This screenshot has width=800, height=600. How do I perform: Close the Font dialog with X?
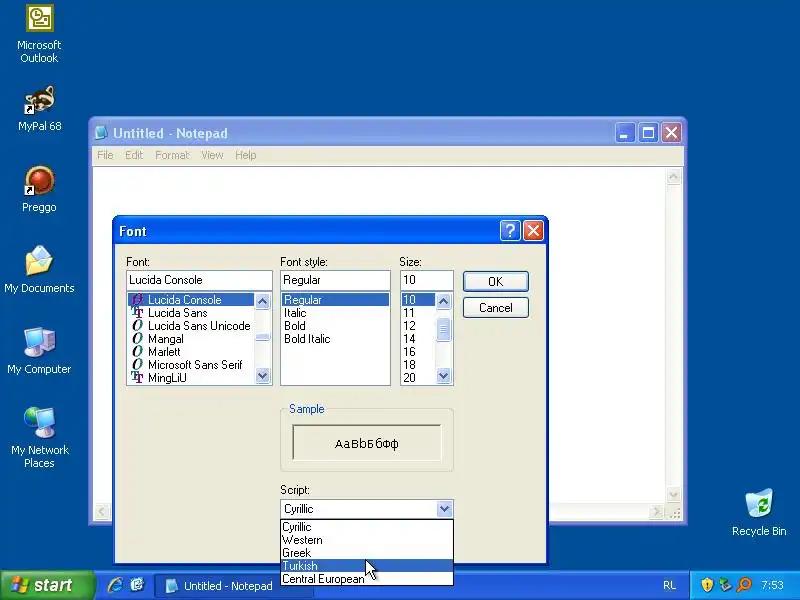coord(533,231)
